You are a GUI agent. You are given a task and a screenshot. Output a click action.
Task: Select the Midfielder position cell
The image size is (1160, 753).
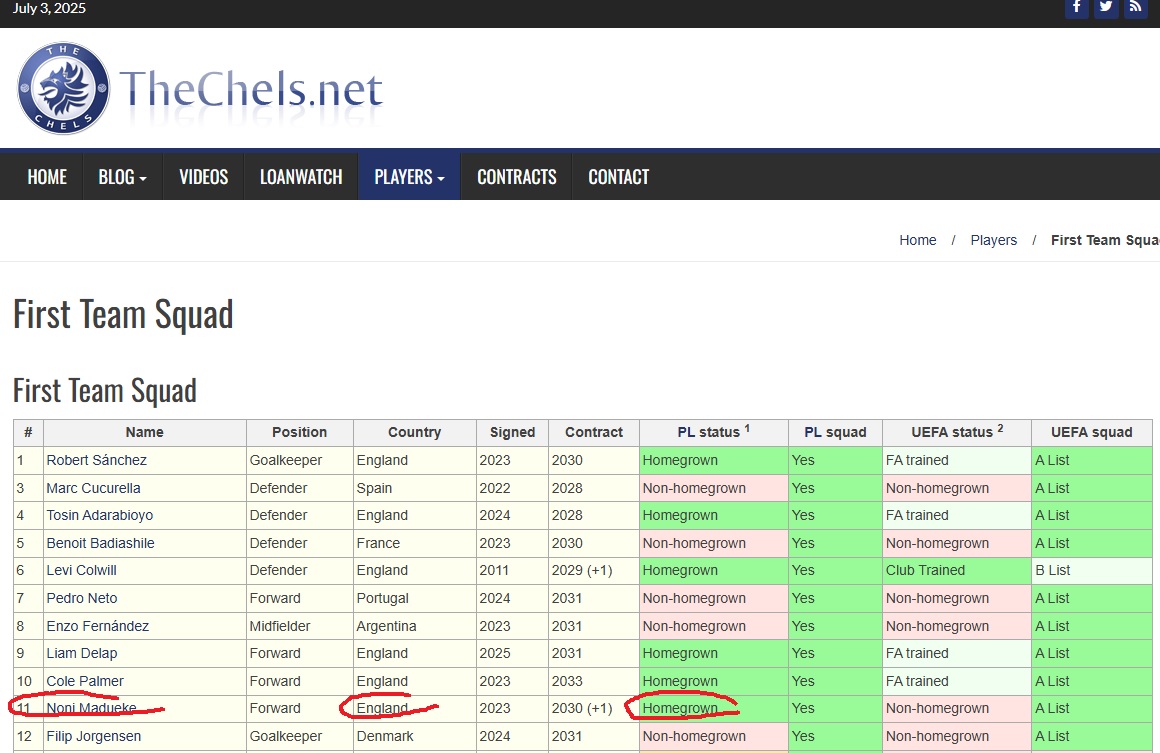coord(300,626)
